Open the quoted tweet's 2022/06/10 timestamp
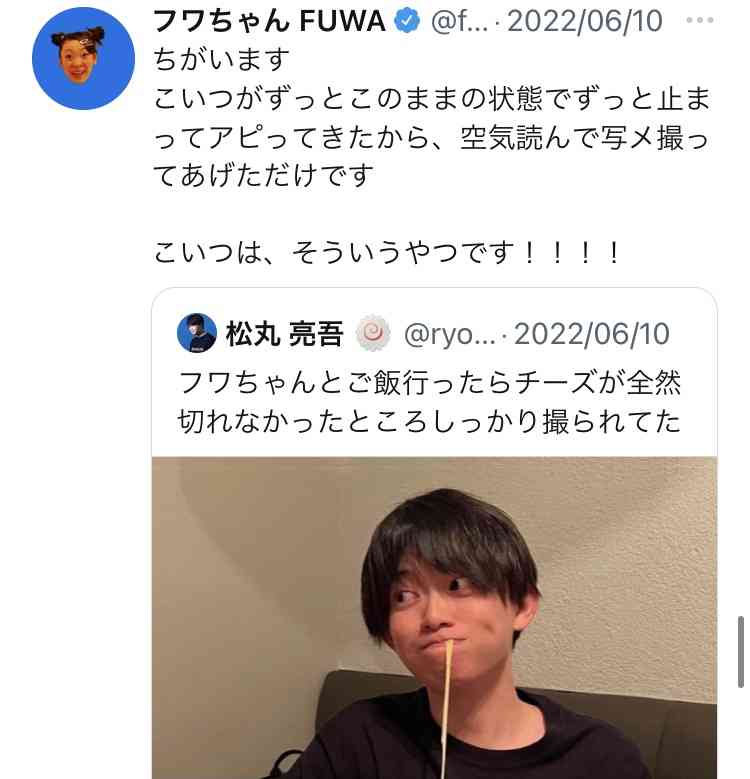This screenshot has width=750, height=779. tap(592, 334)
